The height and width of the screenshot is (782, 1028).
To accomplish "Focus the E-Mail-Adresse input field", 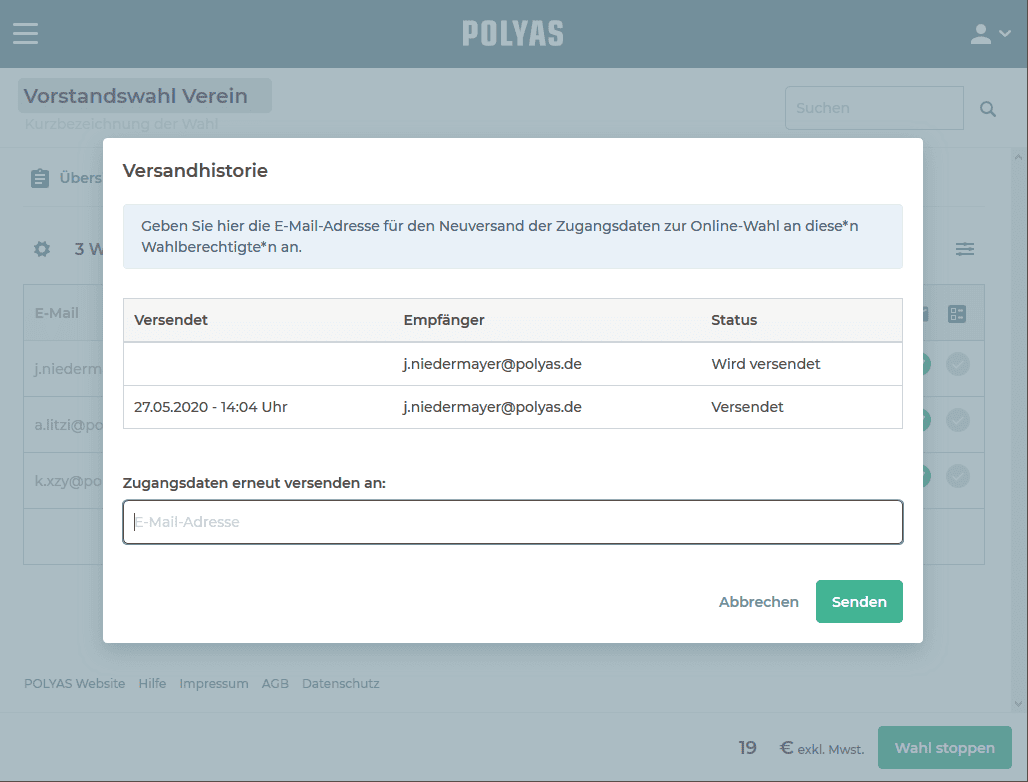I will [512, 522].
